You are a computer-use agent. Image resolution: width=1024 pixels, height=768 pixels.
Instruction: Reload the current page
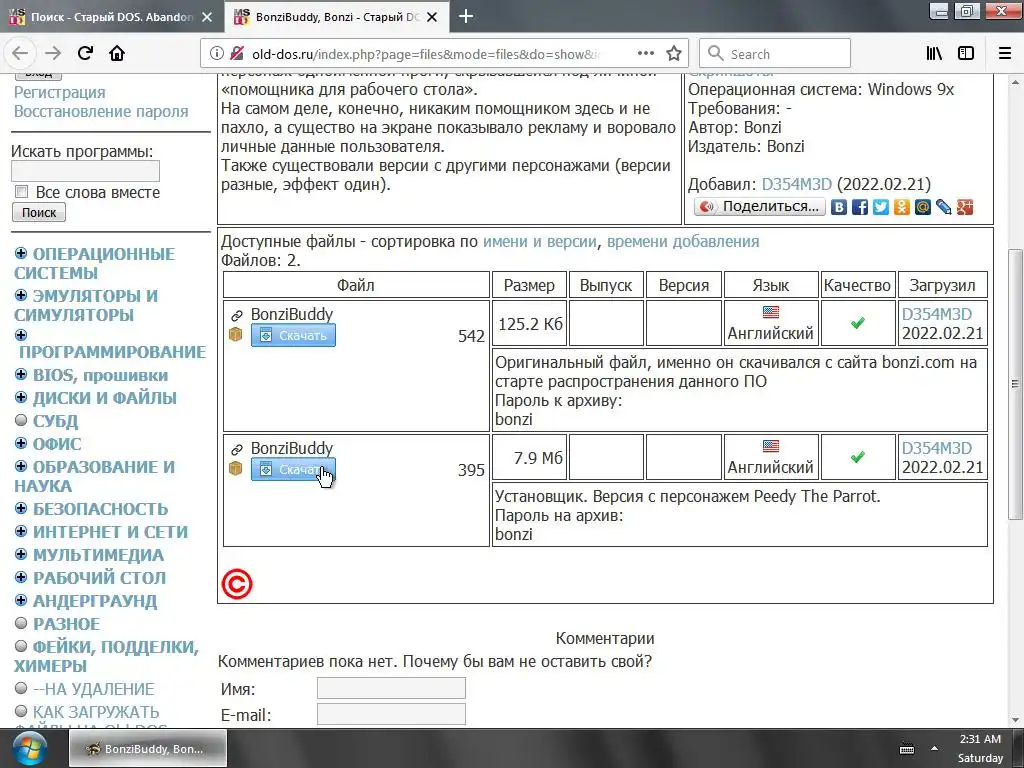click(x=85, y=54)
